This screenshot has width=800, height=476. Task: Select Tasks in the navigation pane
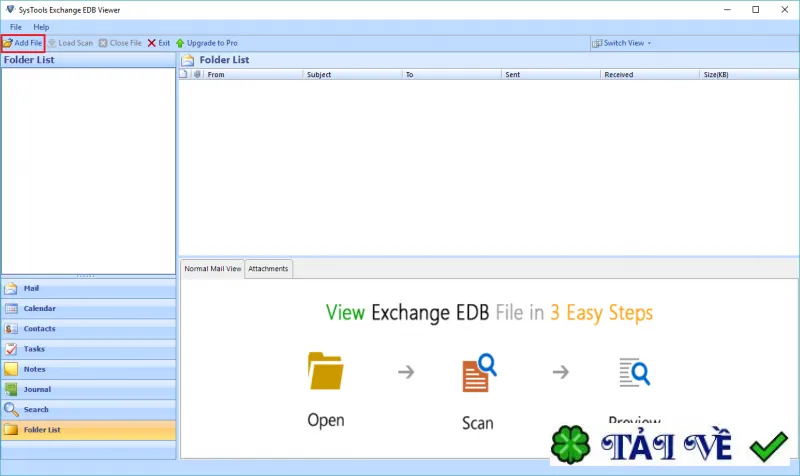(x=88, y=349)
